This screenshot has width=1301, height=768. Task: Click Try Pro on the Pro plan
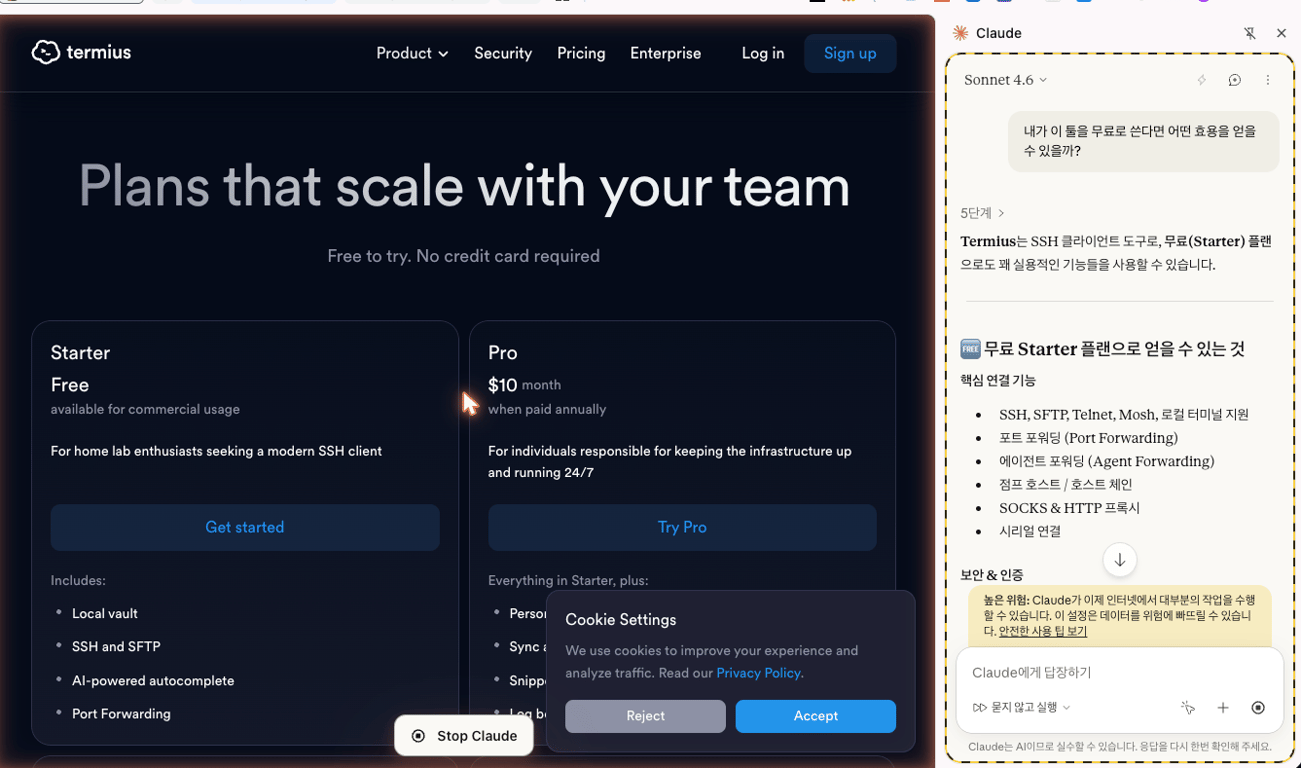[x=682, y=527]
